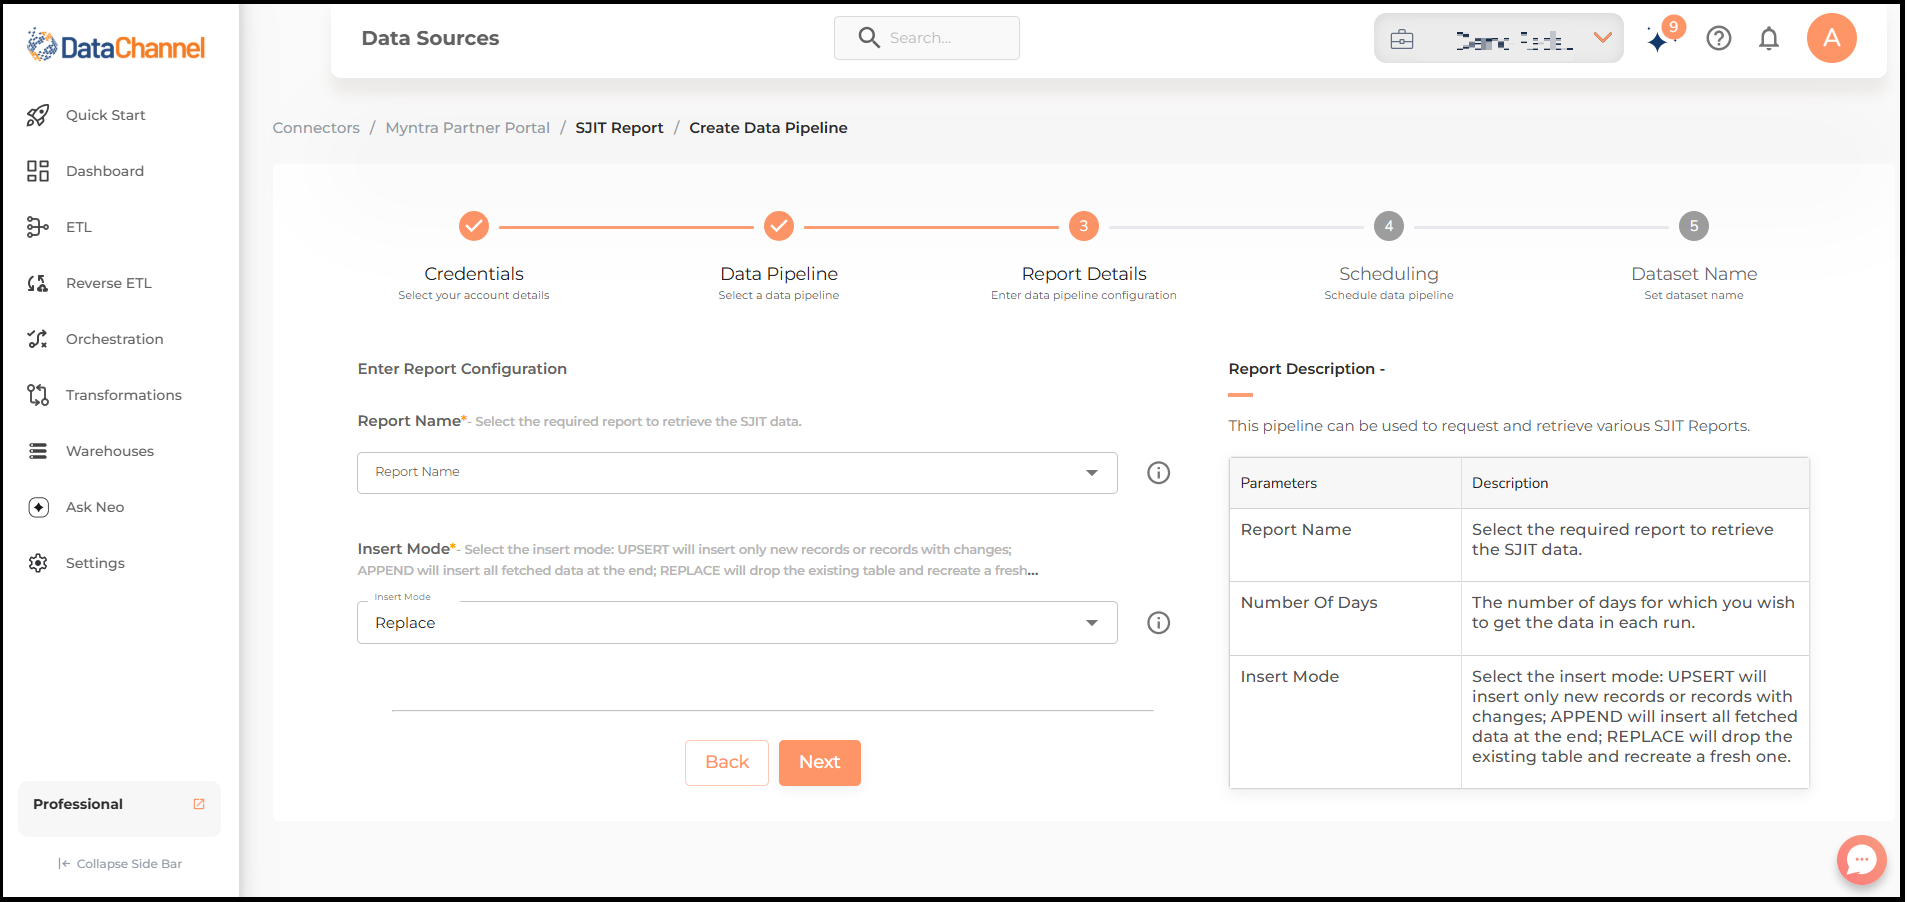Click the Create Data Pipeline breadcrumb
Viewport: 1907px width, 902px height.
(768, 128)
